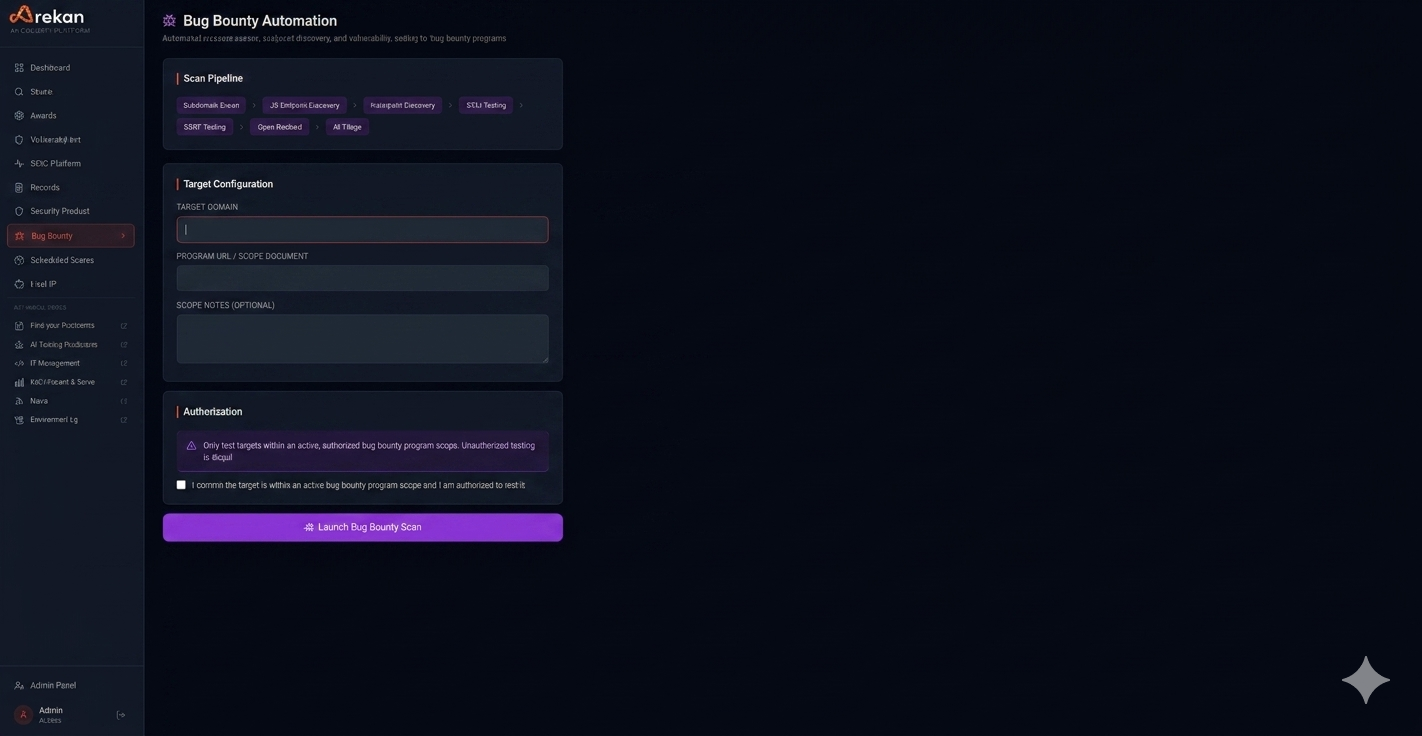Open the Dashboard from the sidebar
The image size is (1422, 736).
50,67
